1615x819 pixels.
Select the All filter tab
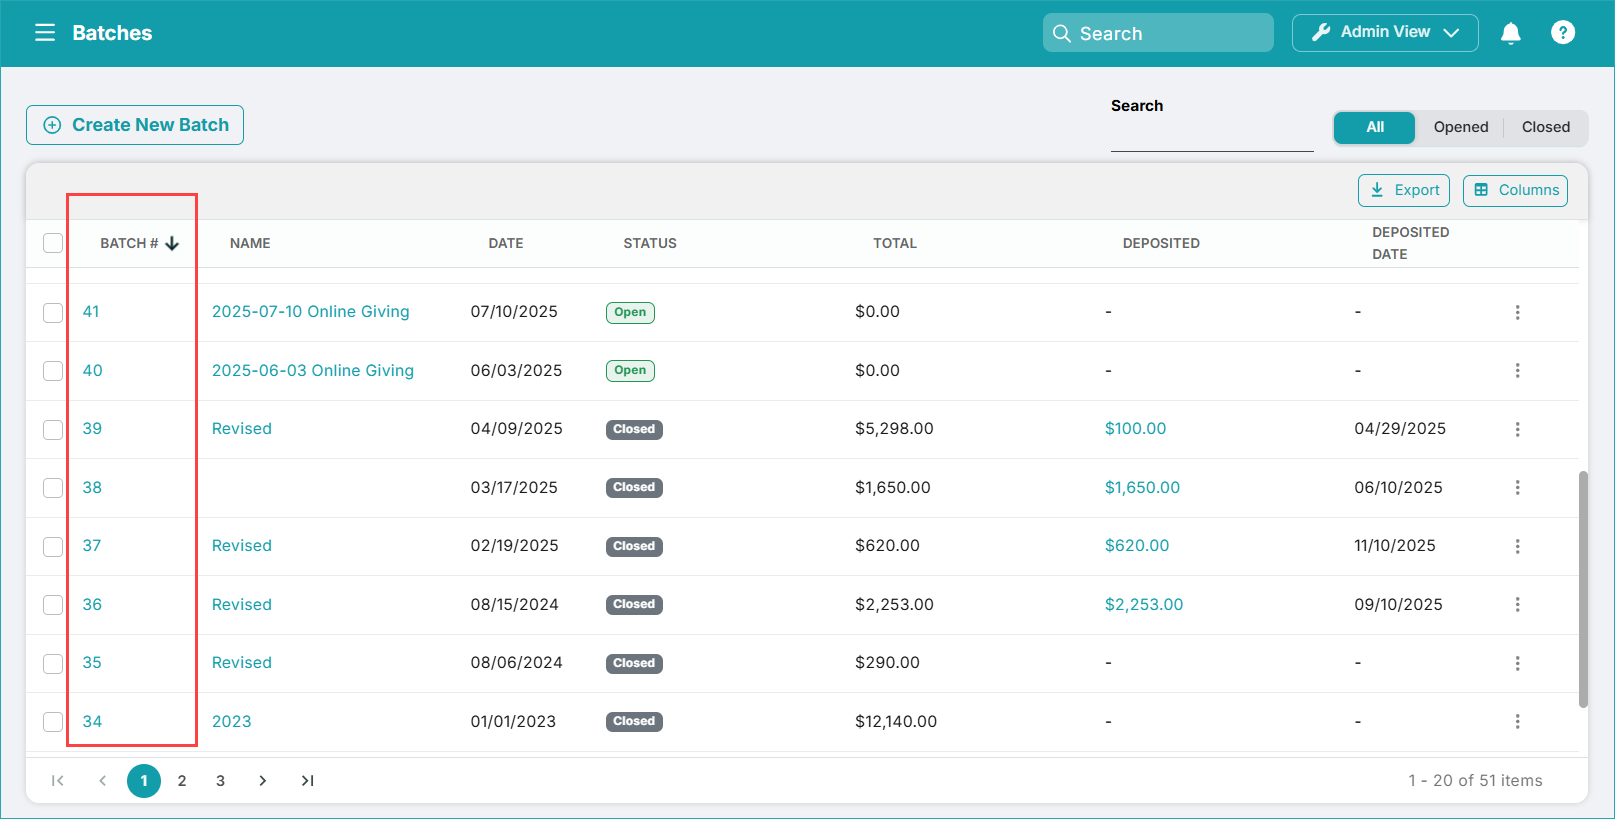(x=1375, y=127)
